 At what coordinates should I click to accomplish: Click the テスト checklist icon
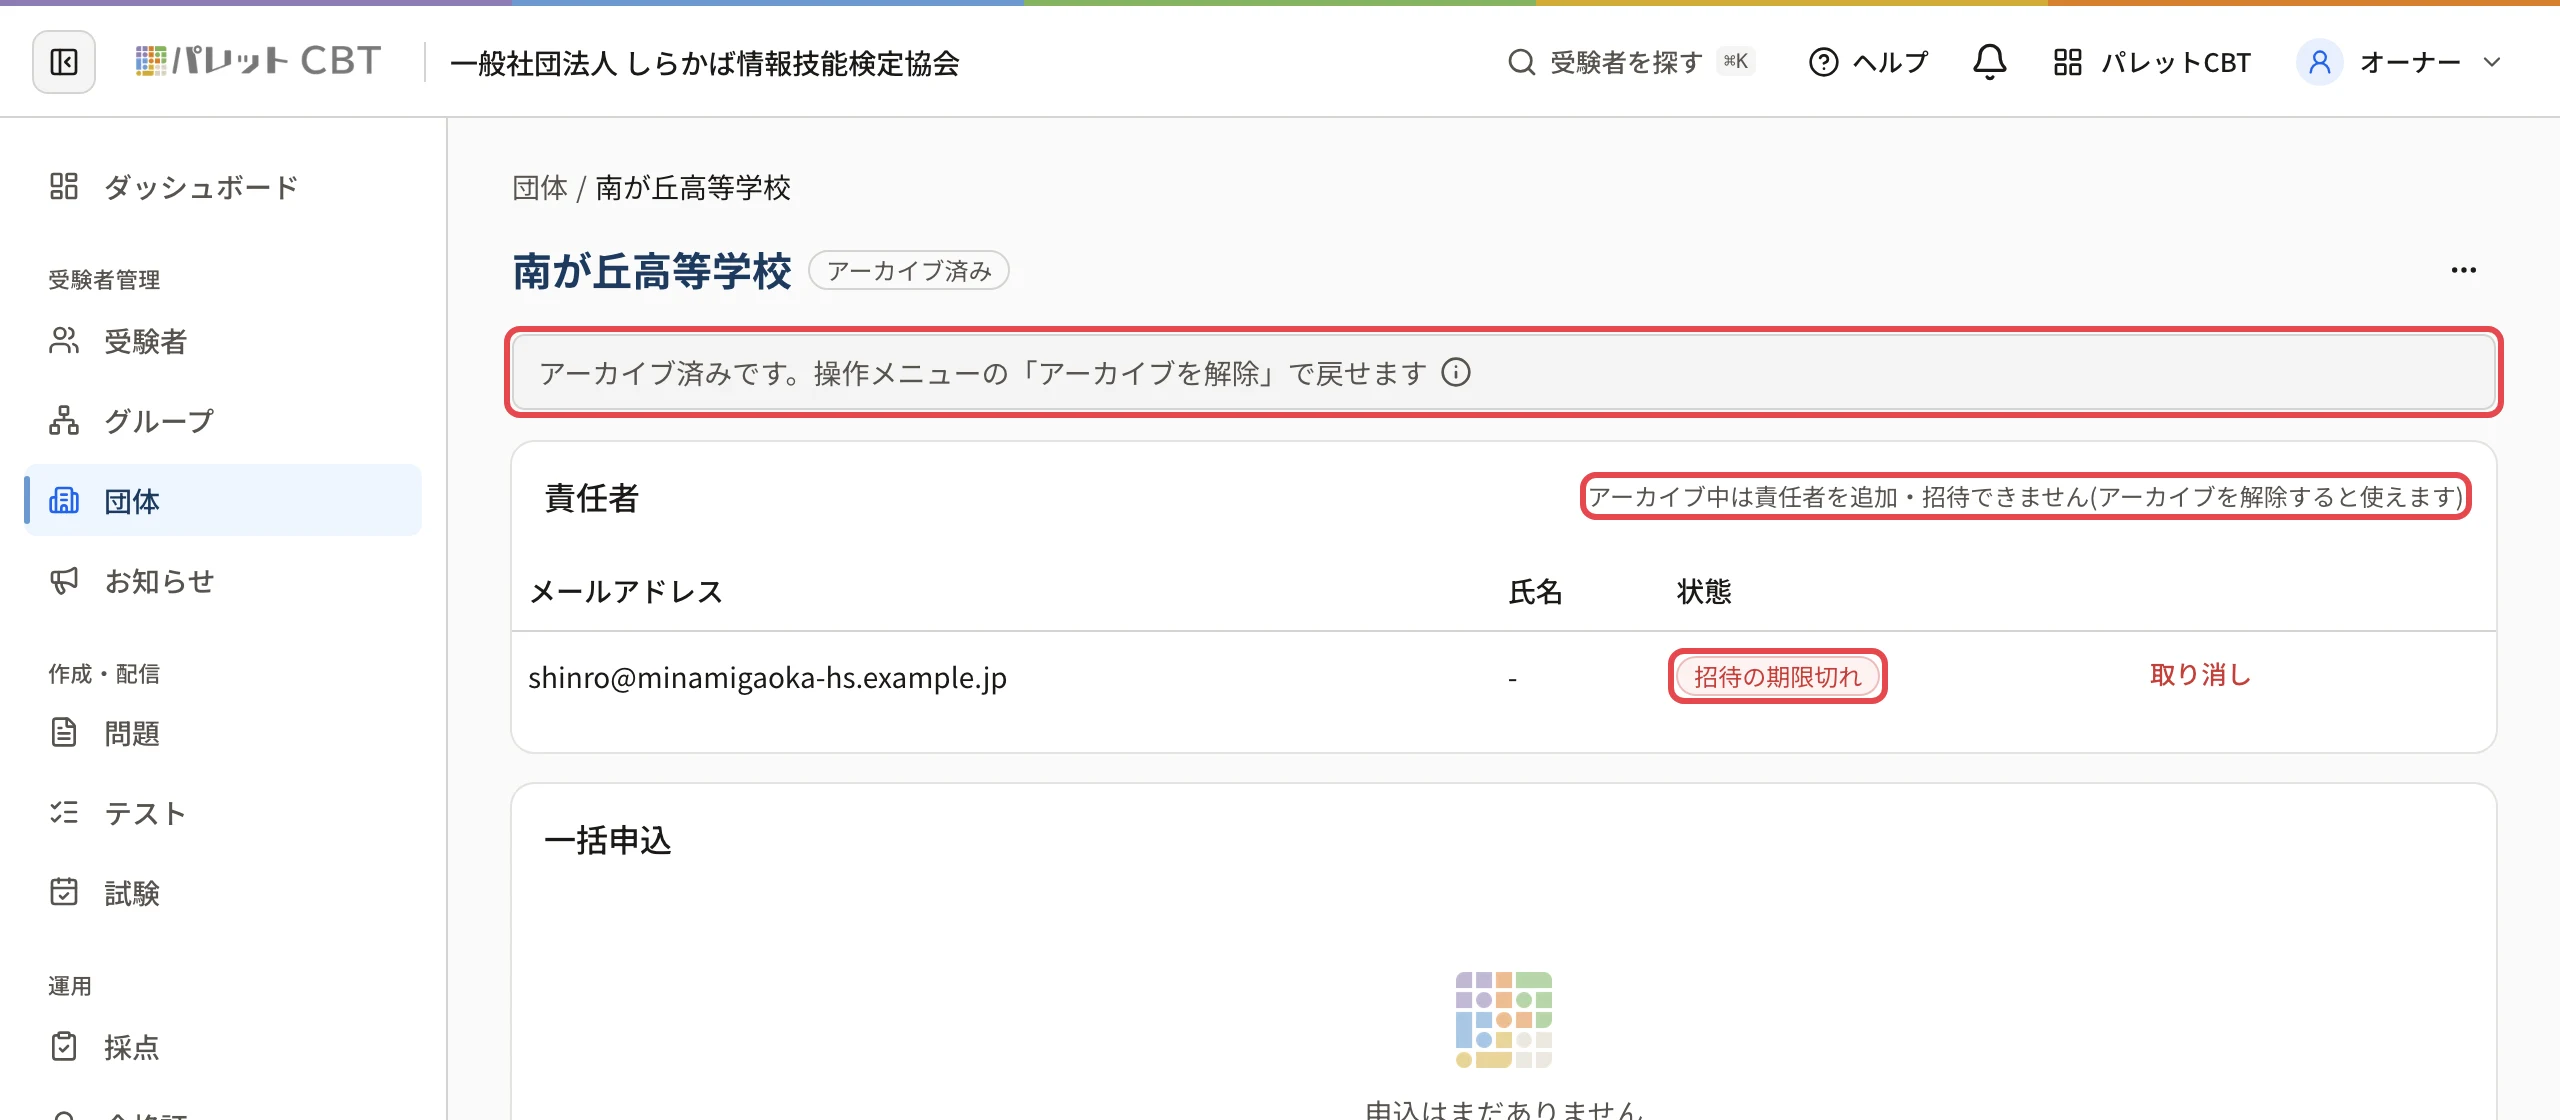click(64, 812)
